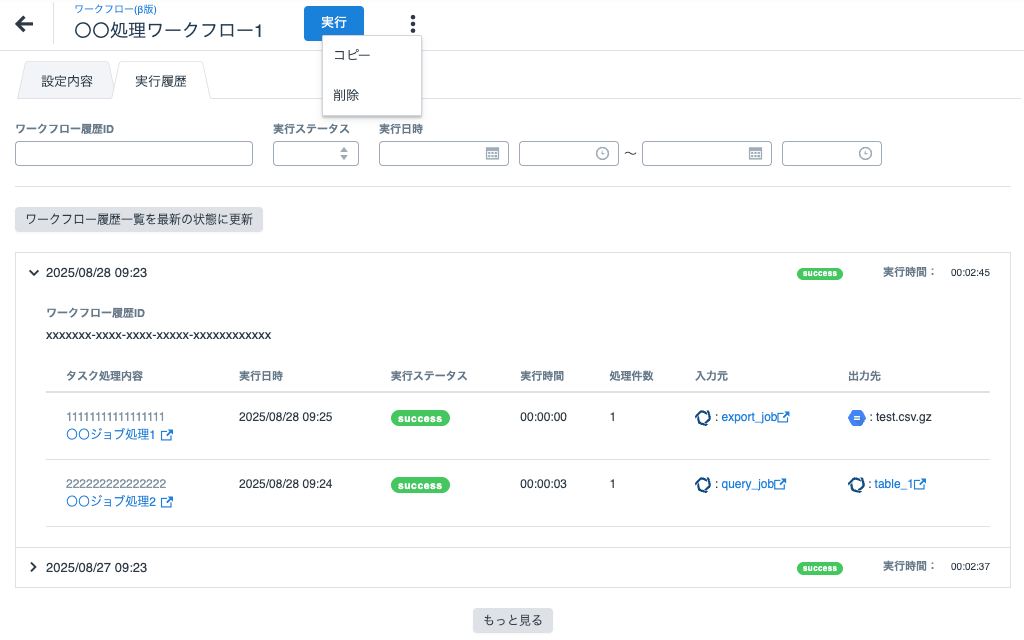Open calendar picker for start date
The image size is (1024, 640).
(492, 153)
